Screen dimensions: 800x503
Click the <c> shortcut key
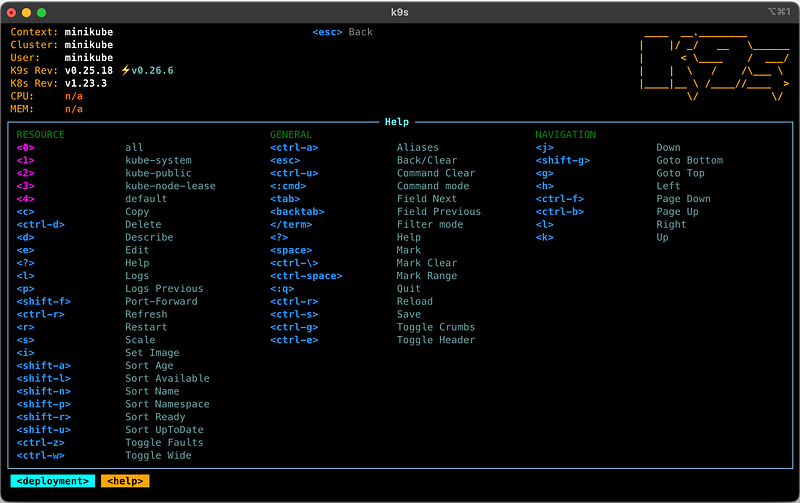pos(26,212)
